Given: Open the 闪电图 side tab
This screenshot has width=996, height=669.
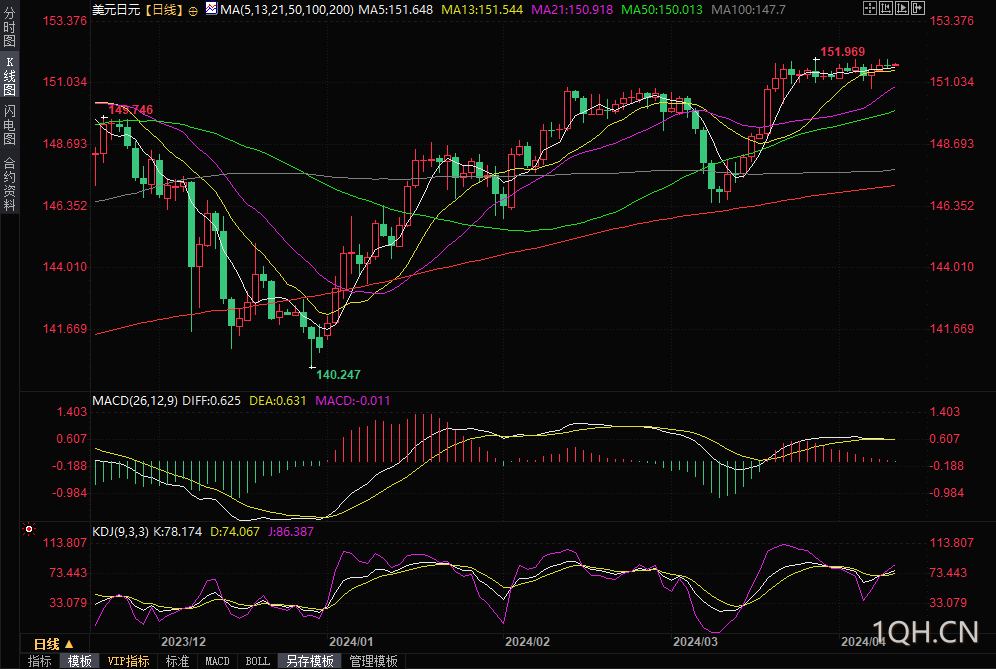Looking at the screenshot, I should 9,125.
